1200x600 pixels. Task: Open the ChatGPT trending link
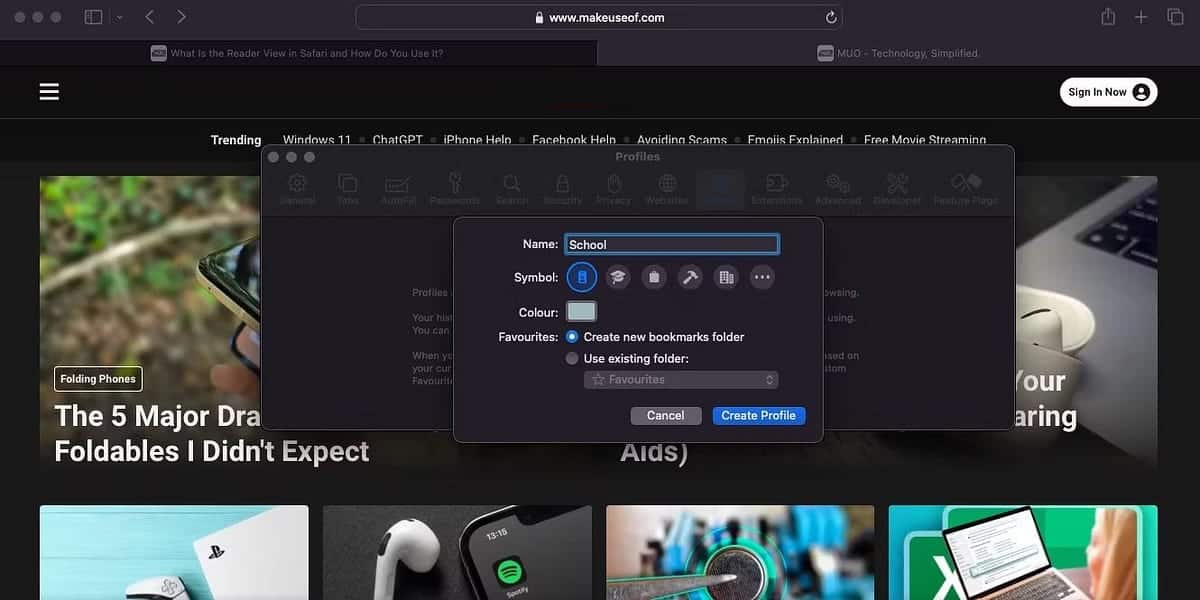pyautogui.click(x=397, y=140)
